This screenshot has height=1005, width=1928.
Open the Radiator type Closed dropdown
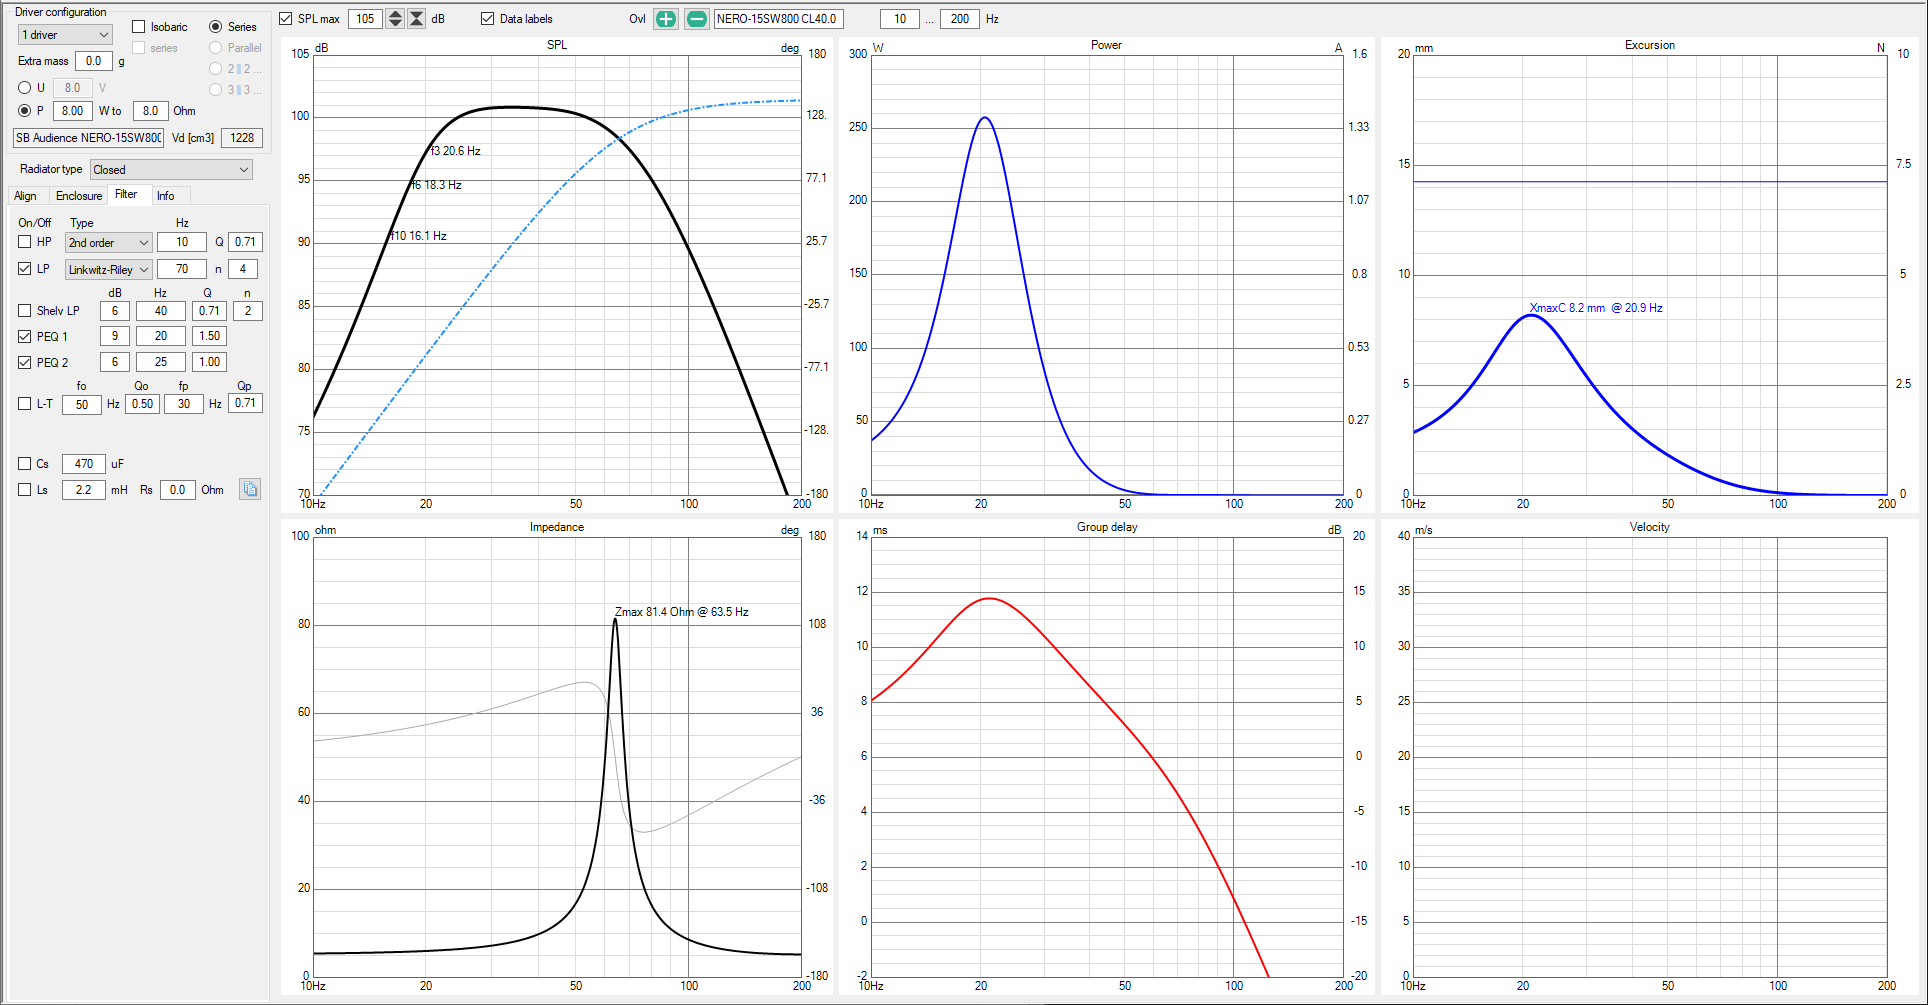coord(171,170)
